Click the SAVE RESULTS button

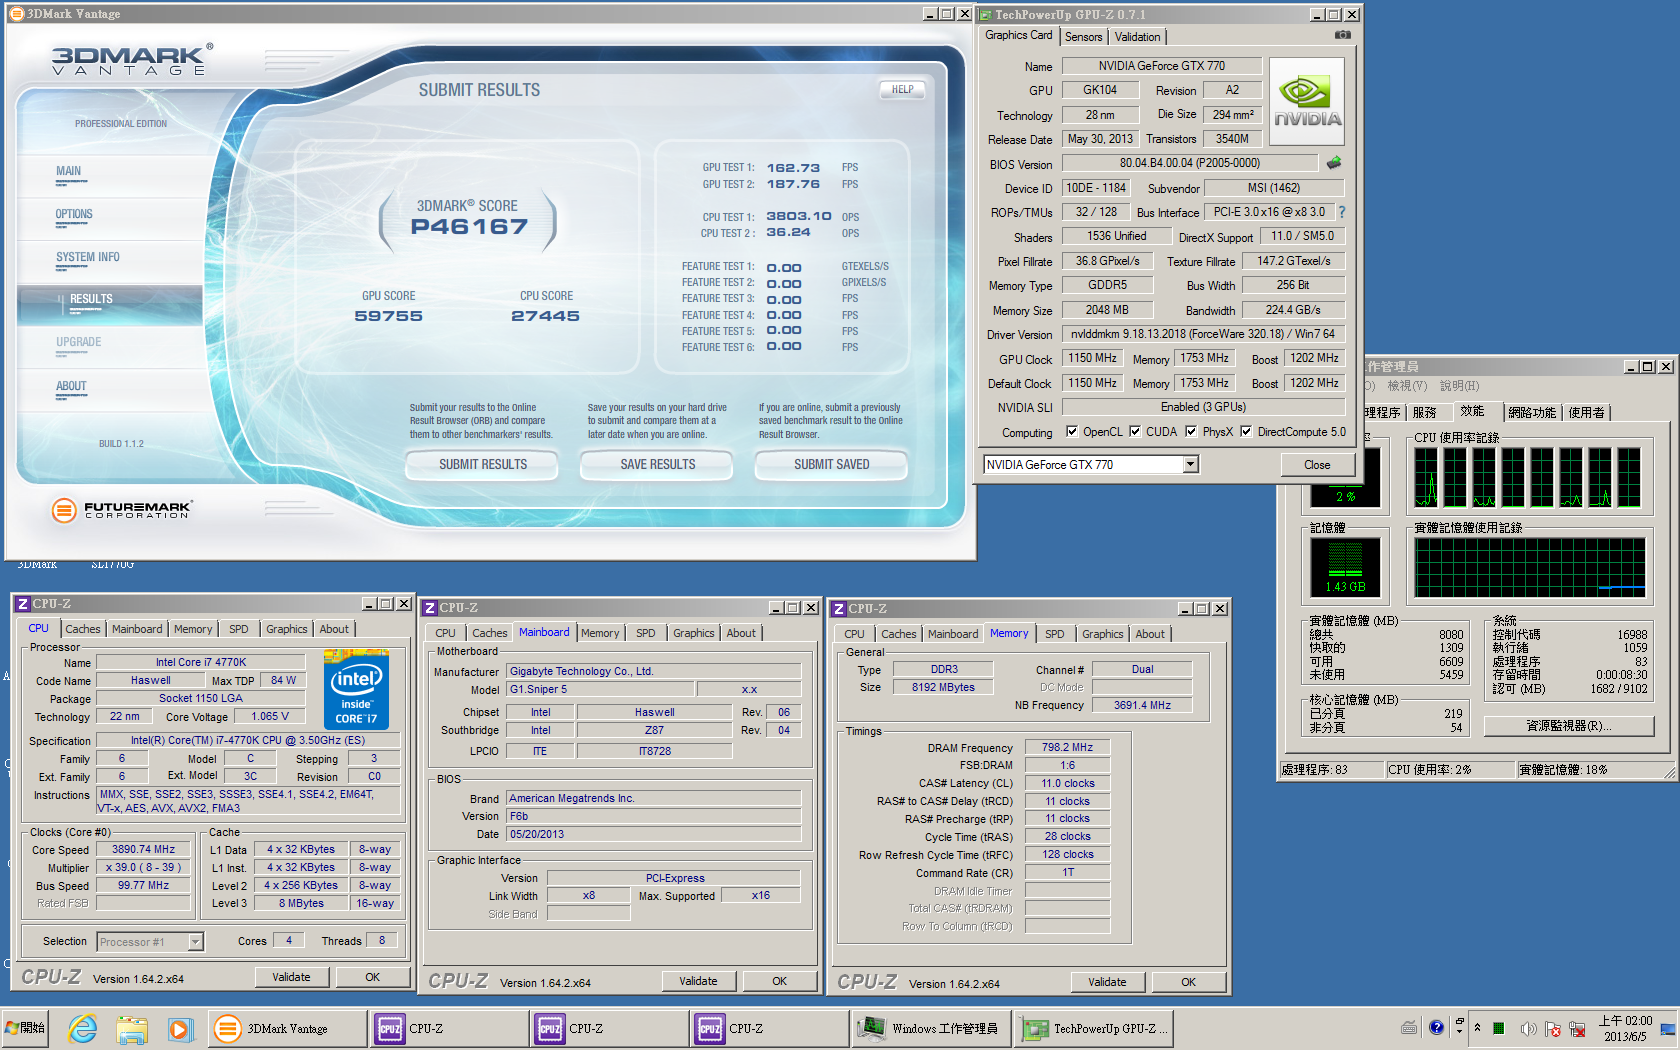coord(658,464)
